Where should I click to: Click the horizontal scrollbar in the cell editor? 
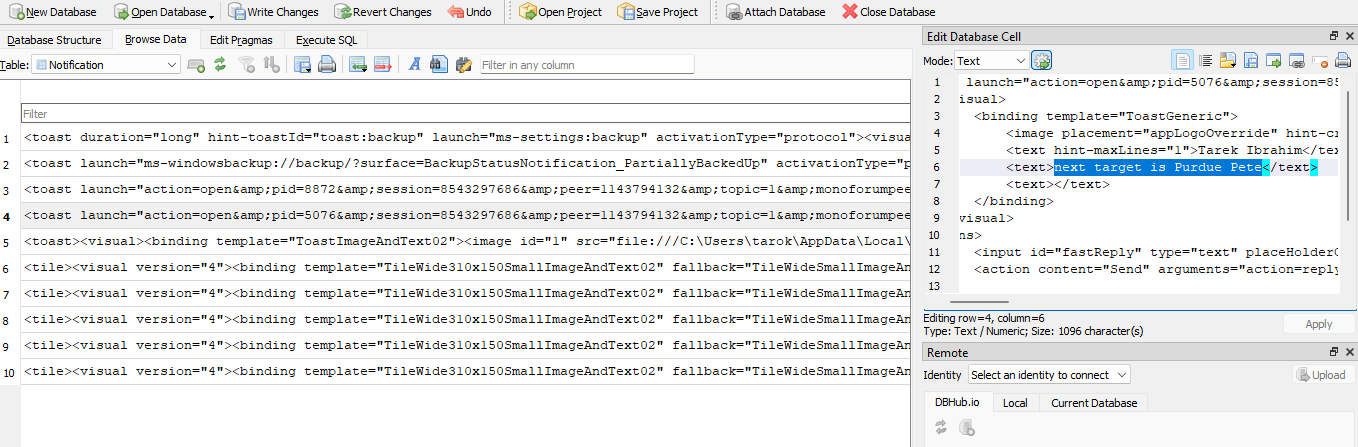pos(979,301)
